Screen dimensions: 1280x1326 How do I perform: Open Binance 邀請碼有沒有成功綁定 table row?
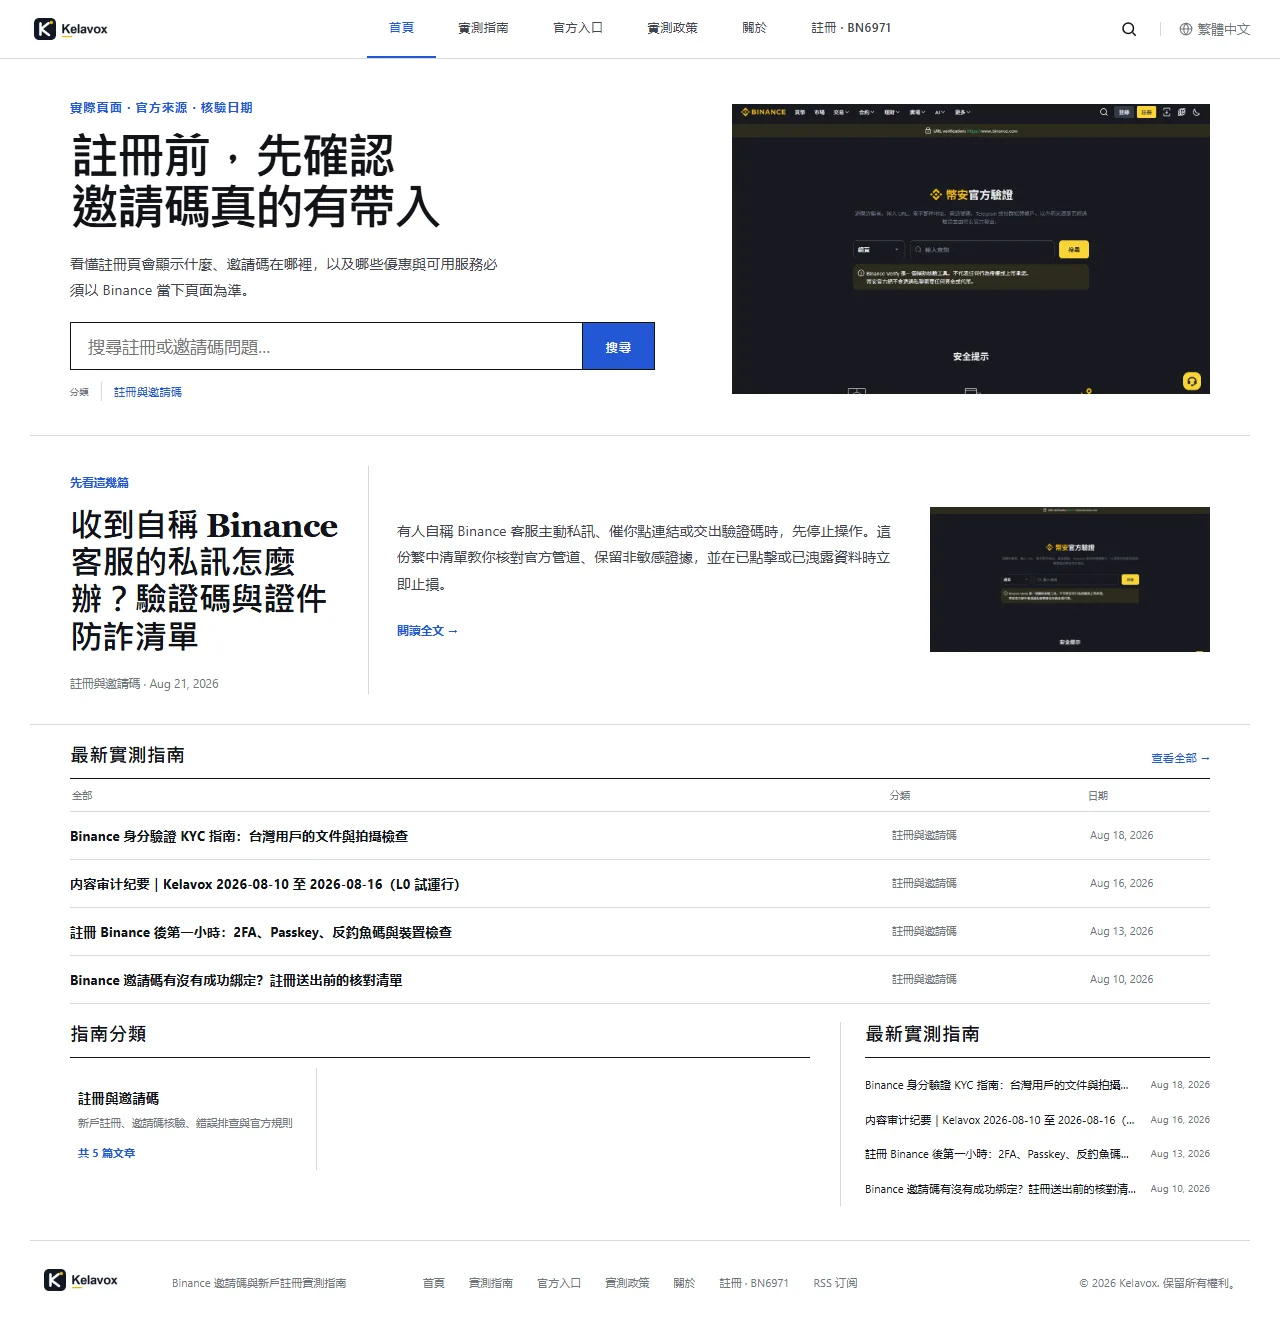click(640, 980)
